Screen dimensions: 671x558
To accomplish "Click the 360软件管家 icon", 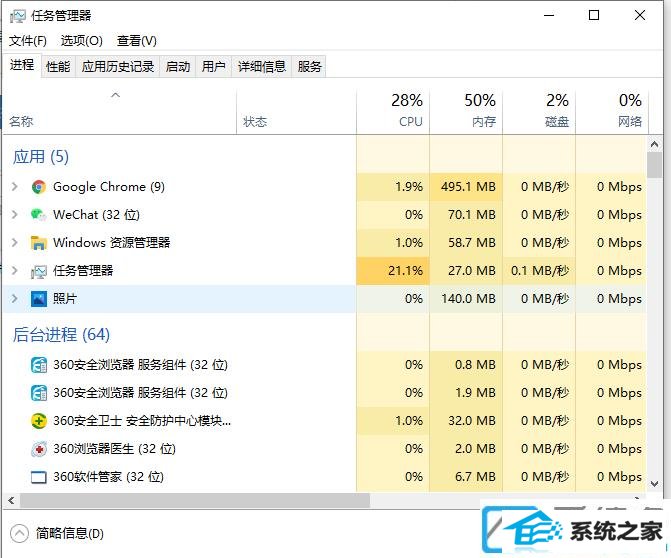I will [39, 477].
